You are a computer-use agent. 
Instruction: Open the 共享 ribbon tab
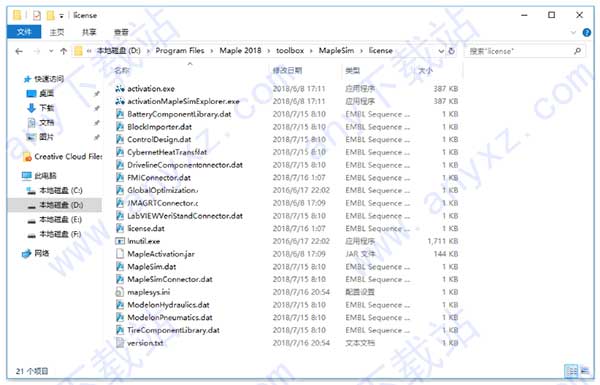(89, 32)
